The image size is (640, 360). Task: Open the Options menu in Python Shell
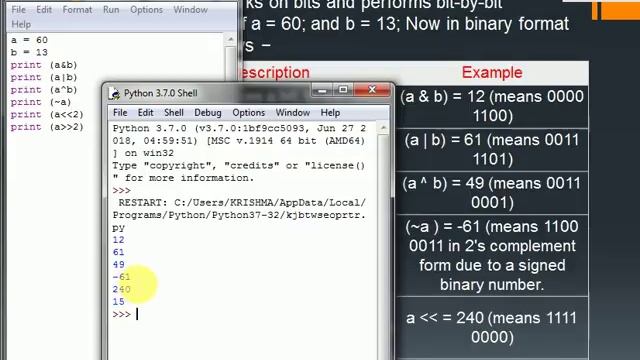249,113
